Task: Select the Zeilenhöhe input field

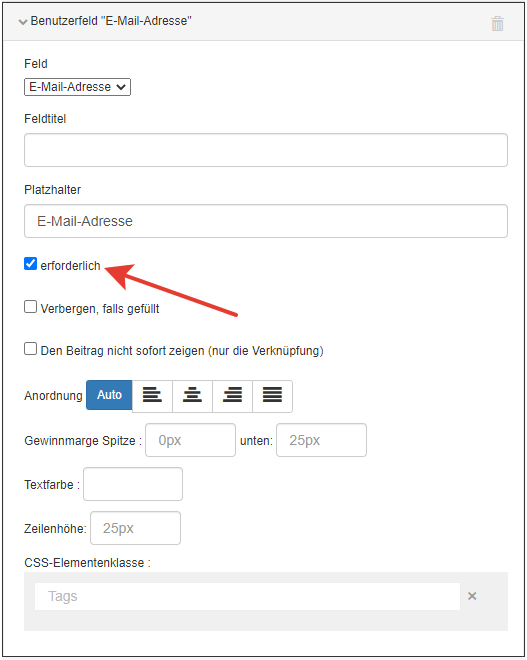Action: click(136, 528)
